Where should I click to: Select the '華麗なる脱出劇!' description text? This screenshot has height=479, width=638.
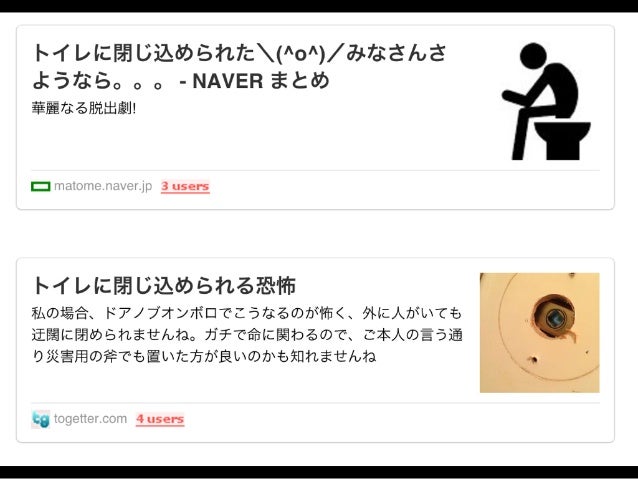point(84,109)
